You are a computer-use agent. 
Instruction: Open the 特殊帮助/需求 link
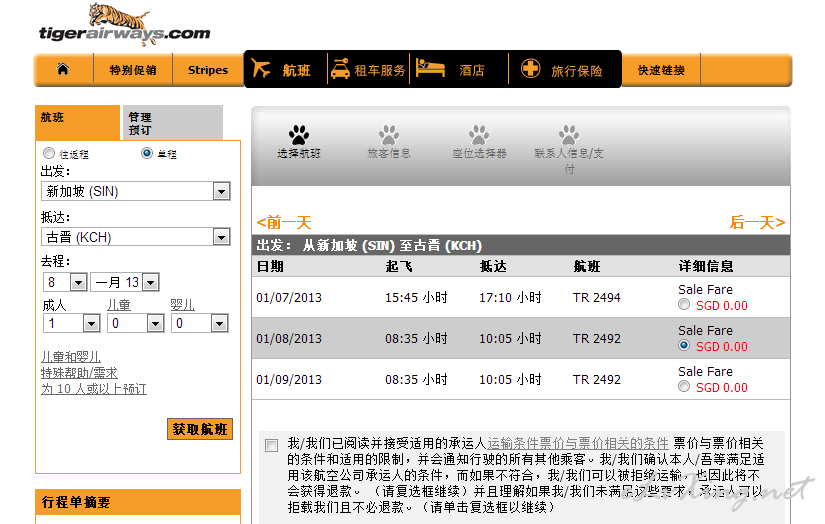tap(79, 373)
